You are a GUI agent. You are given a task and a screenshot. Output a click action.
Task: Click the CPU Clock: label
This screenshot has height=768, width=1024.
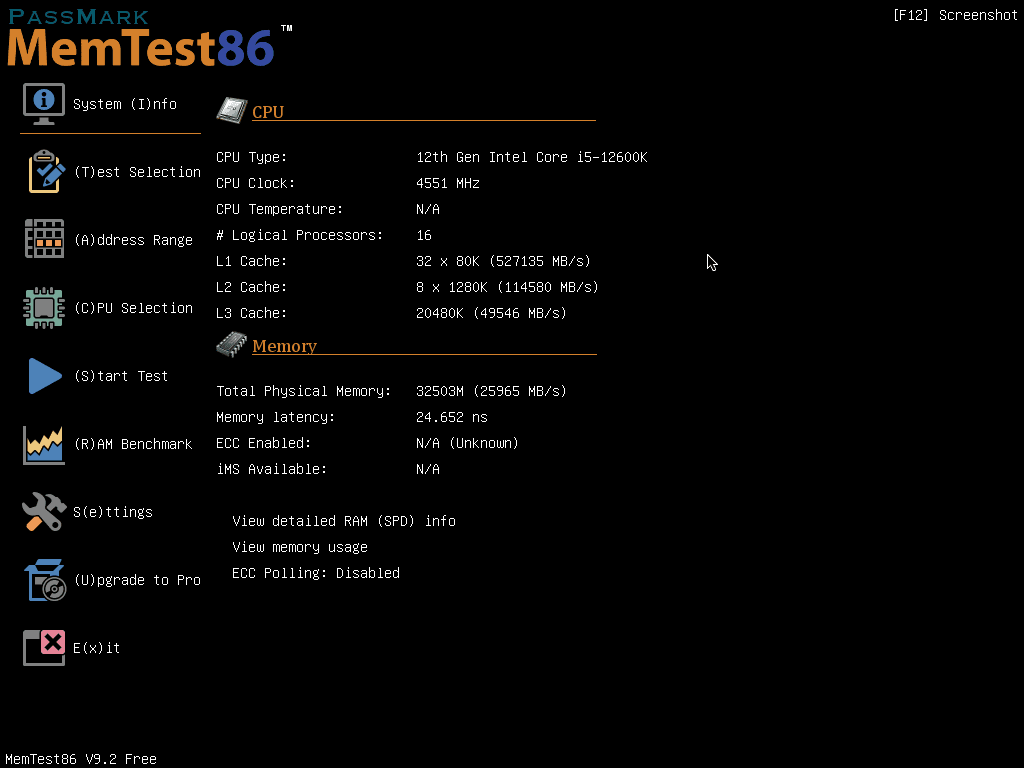coord(255,184)
